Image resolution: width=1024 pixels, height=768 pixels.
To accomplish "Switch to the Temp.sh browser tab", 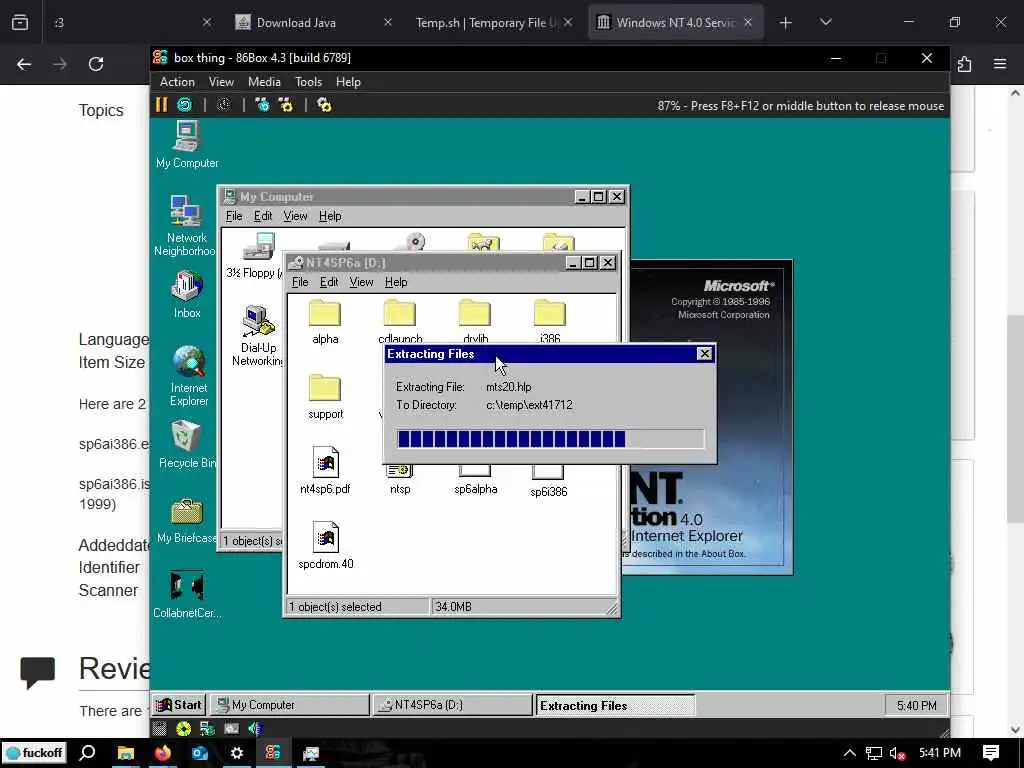I will 493,22.
